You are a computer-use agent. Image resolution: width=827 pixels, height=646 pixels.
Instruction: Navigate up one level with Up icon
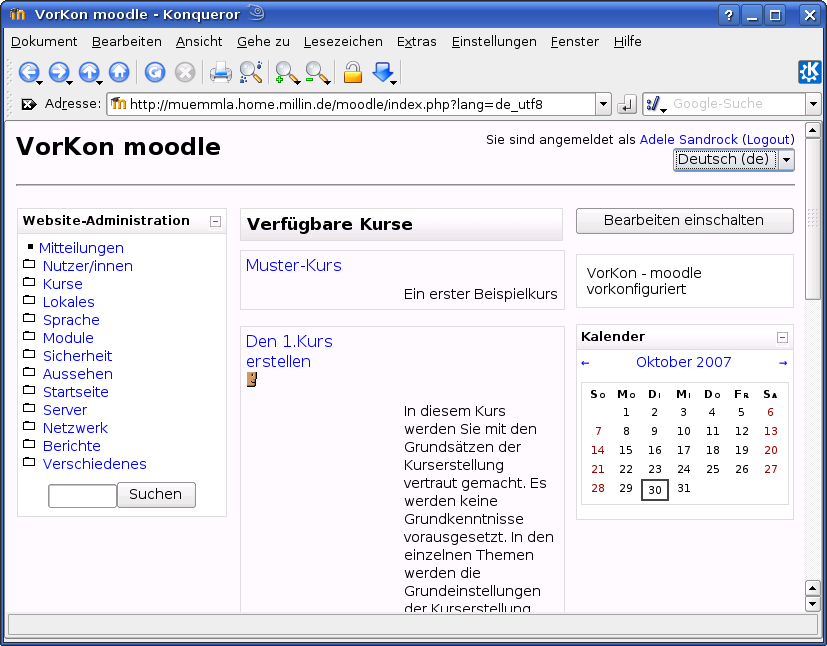tap(89, 72)
